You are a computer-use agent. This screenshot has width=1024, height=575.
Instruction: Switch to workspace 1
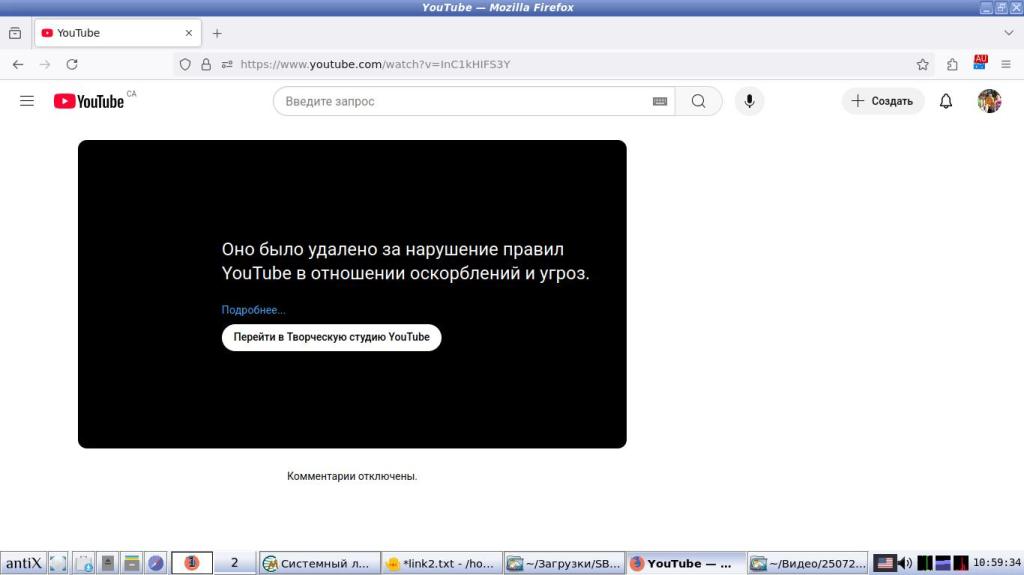pos(191,563)
